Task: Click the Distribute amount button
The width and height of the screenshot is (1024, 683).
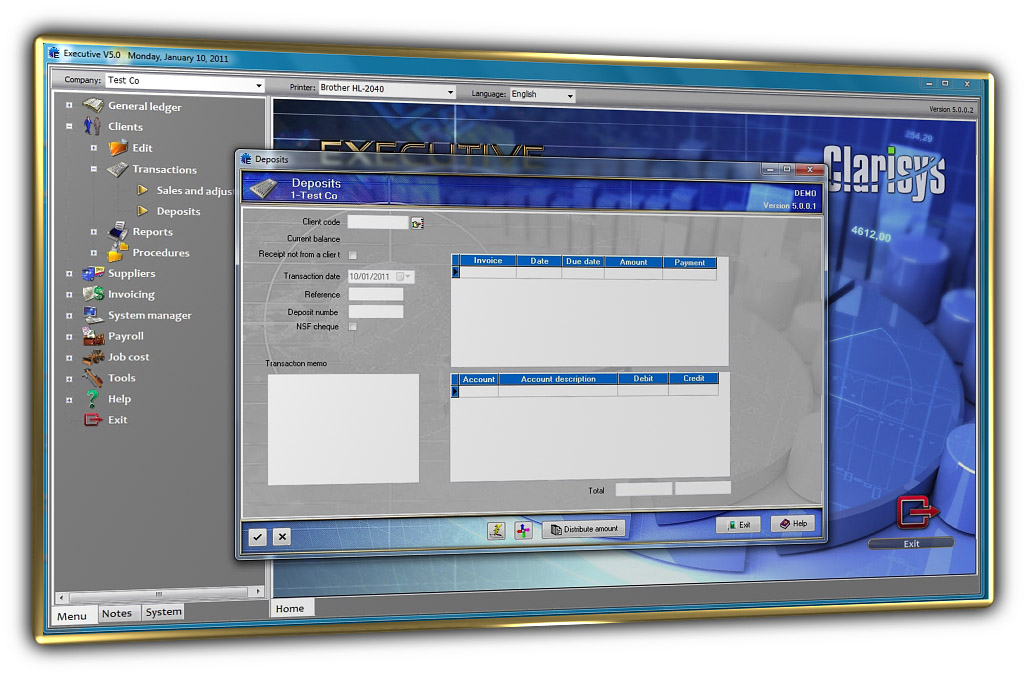Action: (584, 529)
